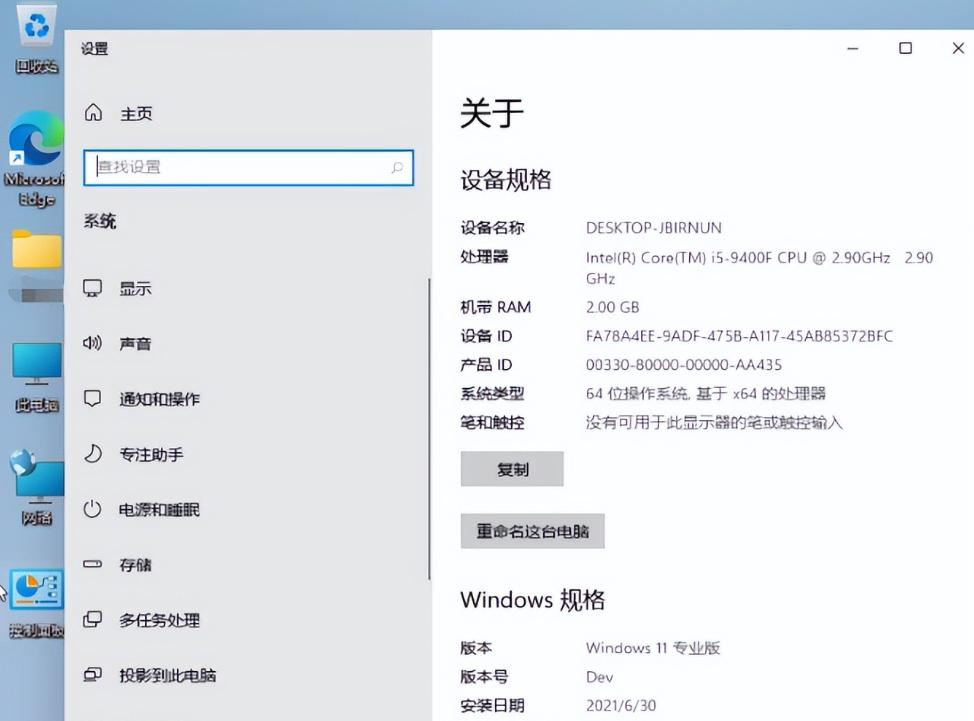Click device name DESKTOP-JBIRNUN
This screenshot has width=974, height=721.
tap(653, 228)
